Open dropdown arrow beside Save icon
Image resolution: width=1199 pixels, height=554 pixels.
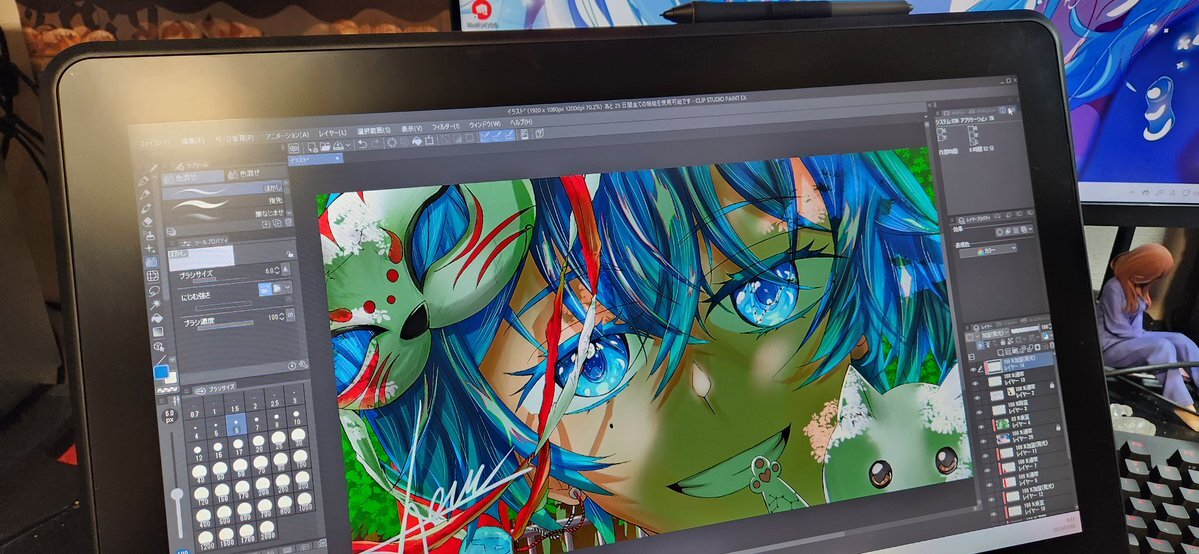(348, 145)
